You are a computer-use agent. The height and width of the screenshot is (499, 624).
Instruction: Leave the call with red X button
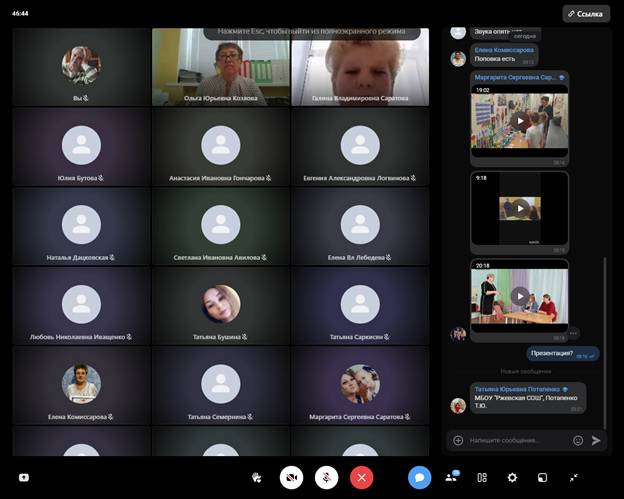point(361,478)
